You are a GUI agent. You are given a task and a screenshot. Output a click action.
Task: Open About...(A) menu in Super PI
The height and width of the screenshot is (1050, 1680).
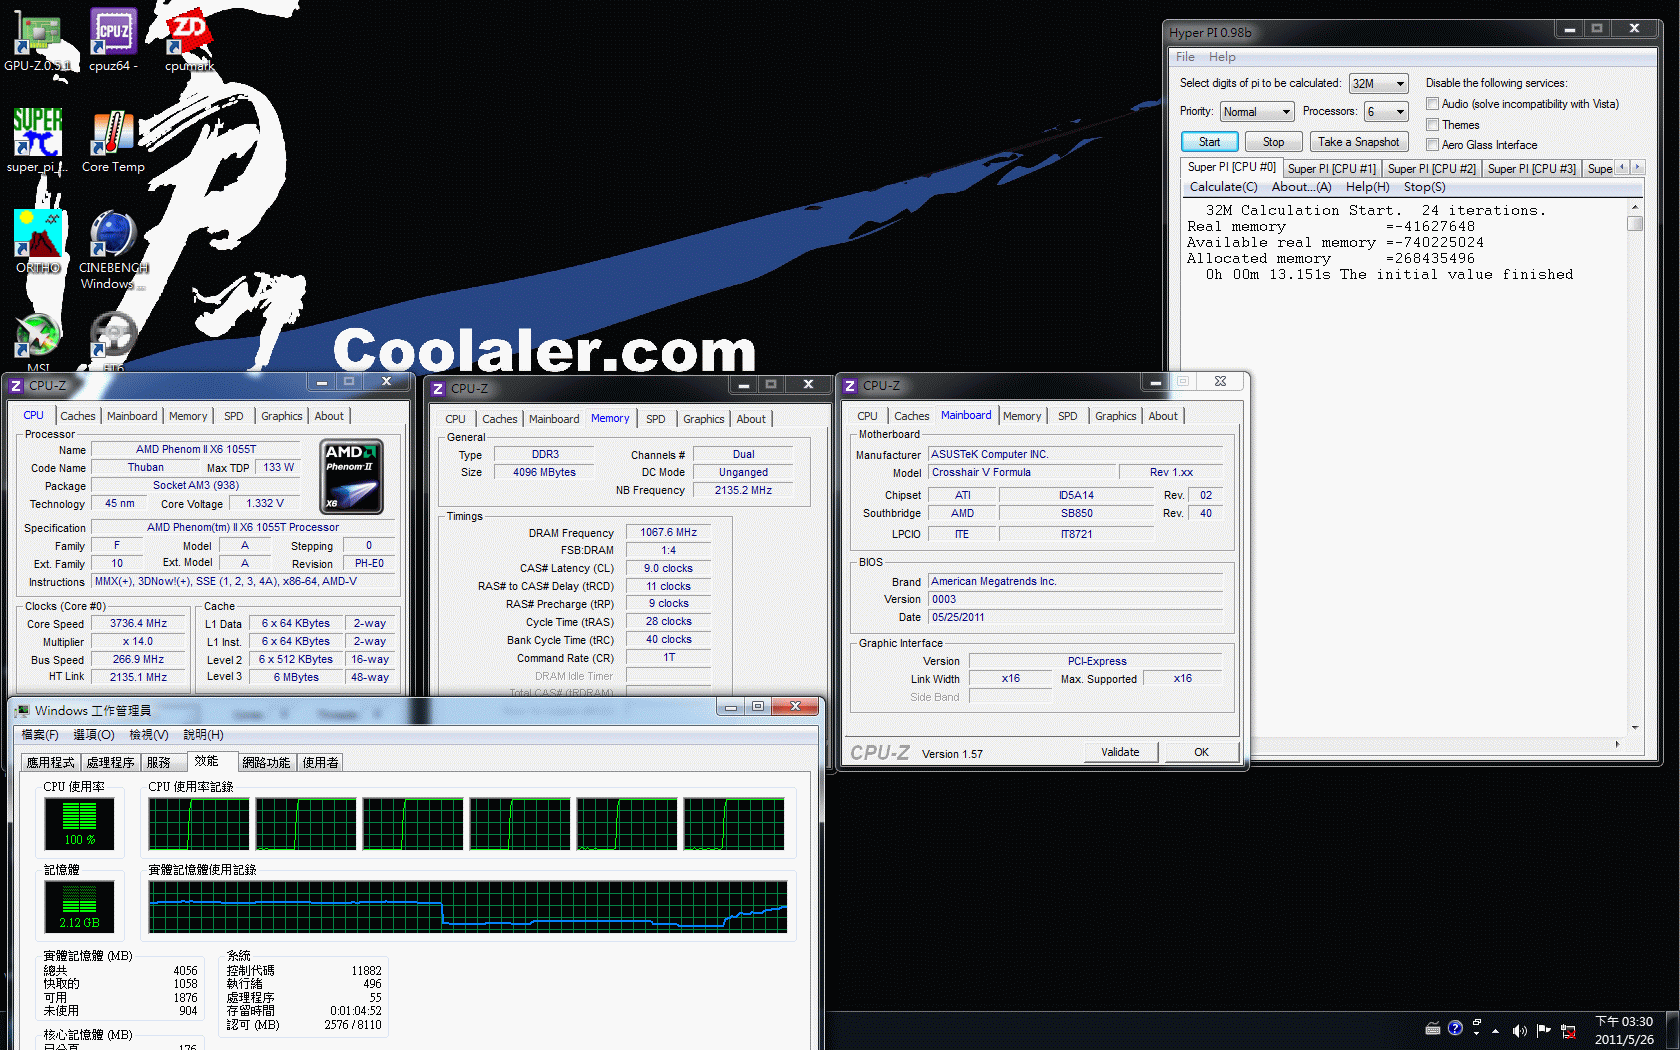(x=1301, y=187)
